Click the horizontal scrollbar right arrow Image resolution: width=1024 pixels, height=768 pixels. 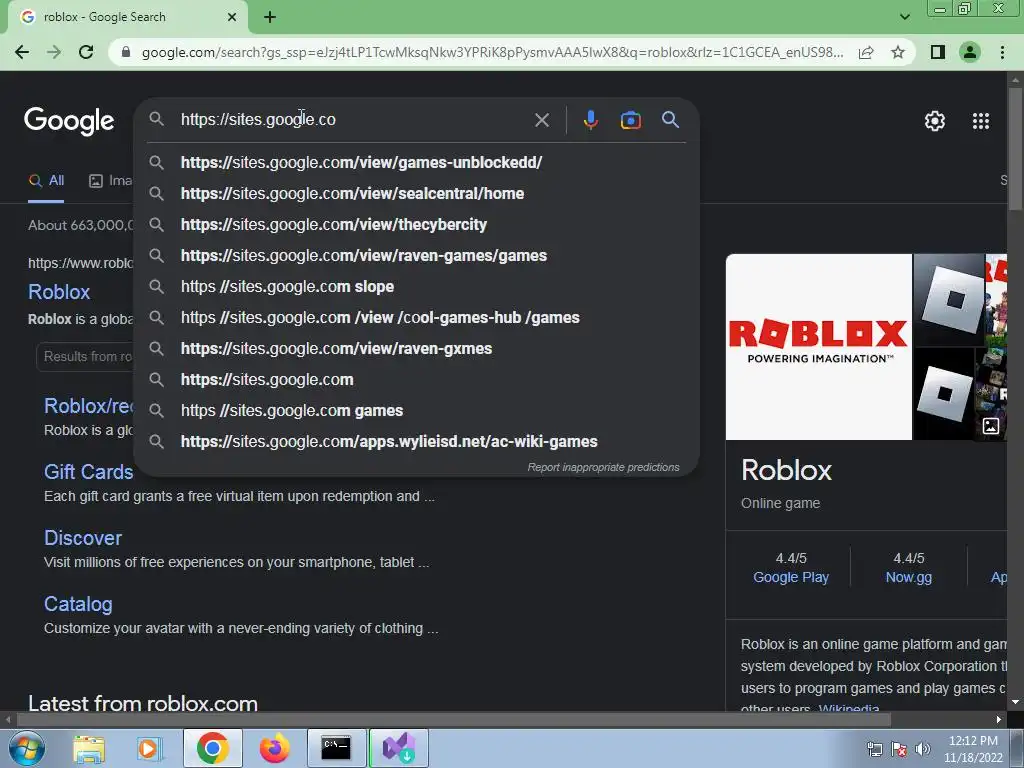tap(999, 719)
